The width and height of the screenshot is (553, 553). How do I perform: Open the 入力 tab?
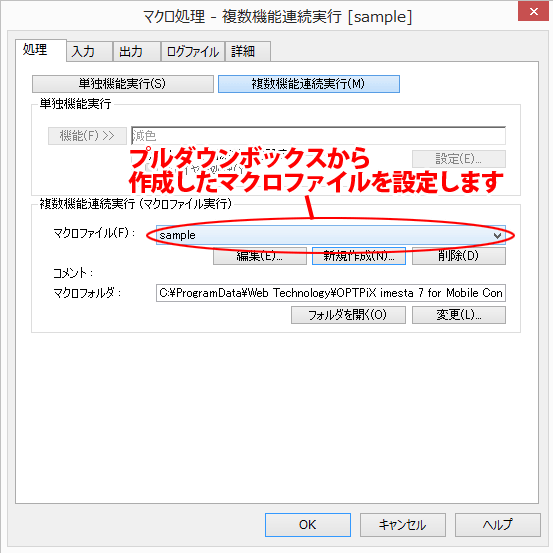pos(90,52)
